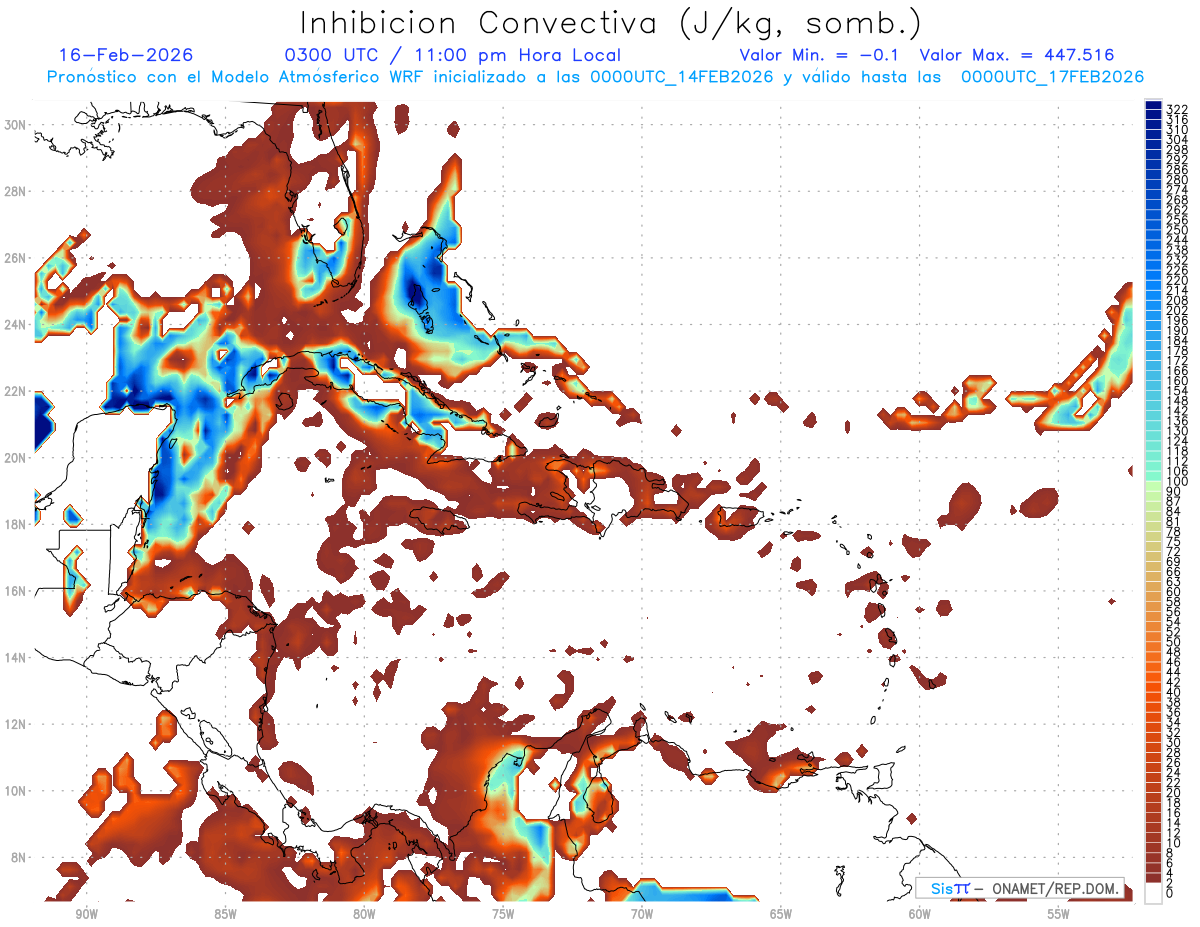Click the 12N latitude label
Viewport: 1200px width, 927px height.
point(17,724)
